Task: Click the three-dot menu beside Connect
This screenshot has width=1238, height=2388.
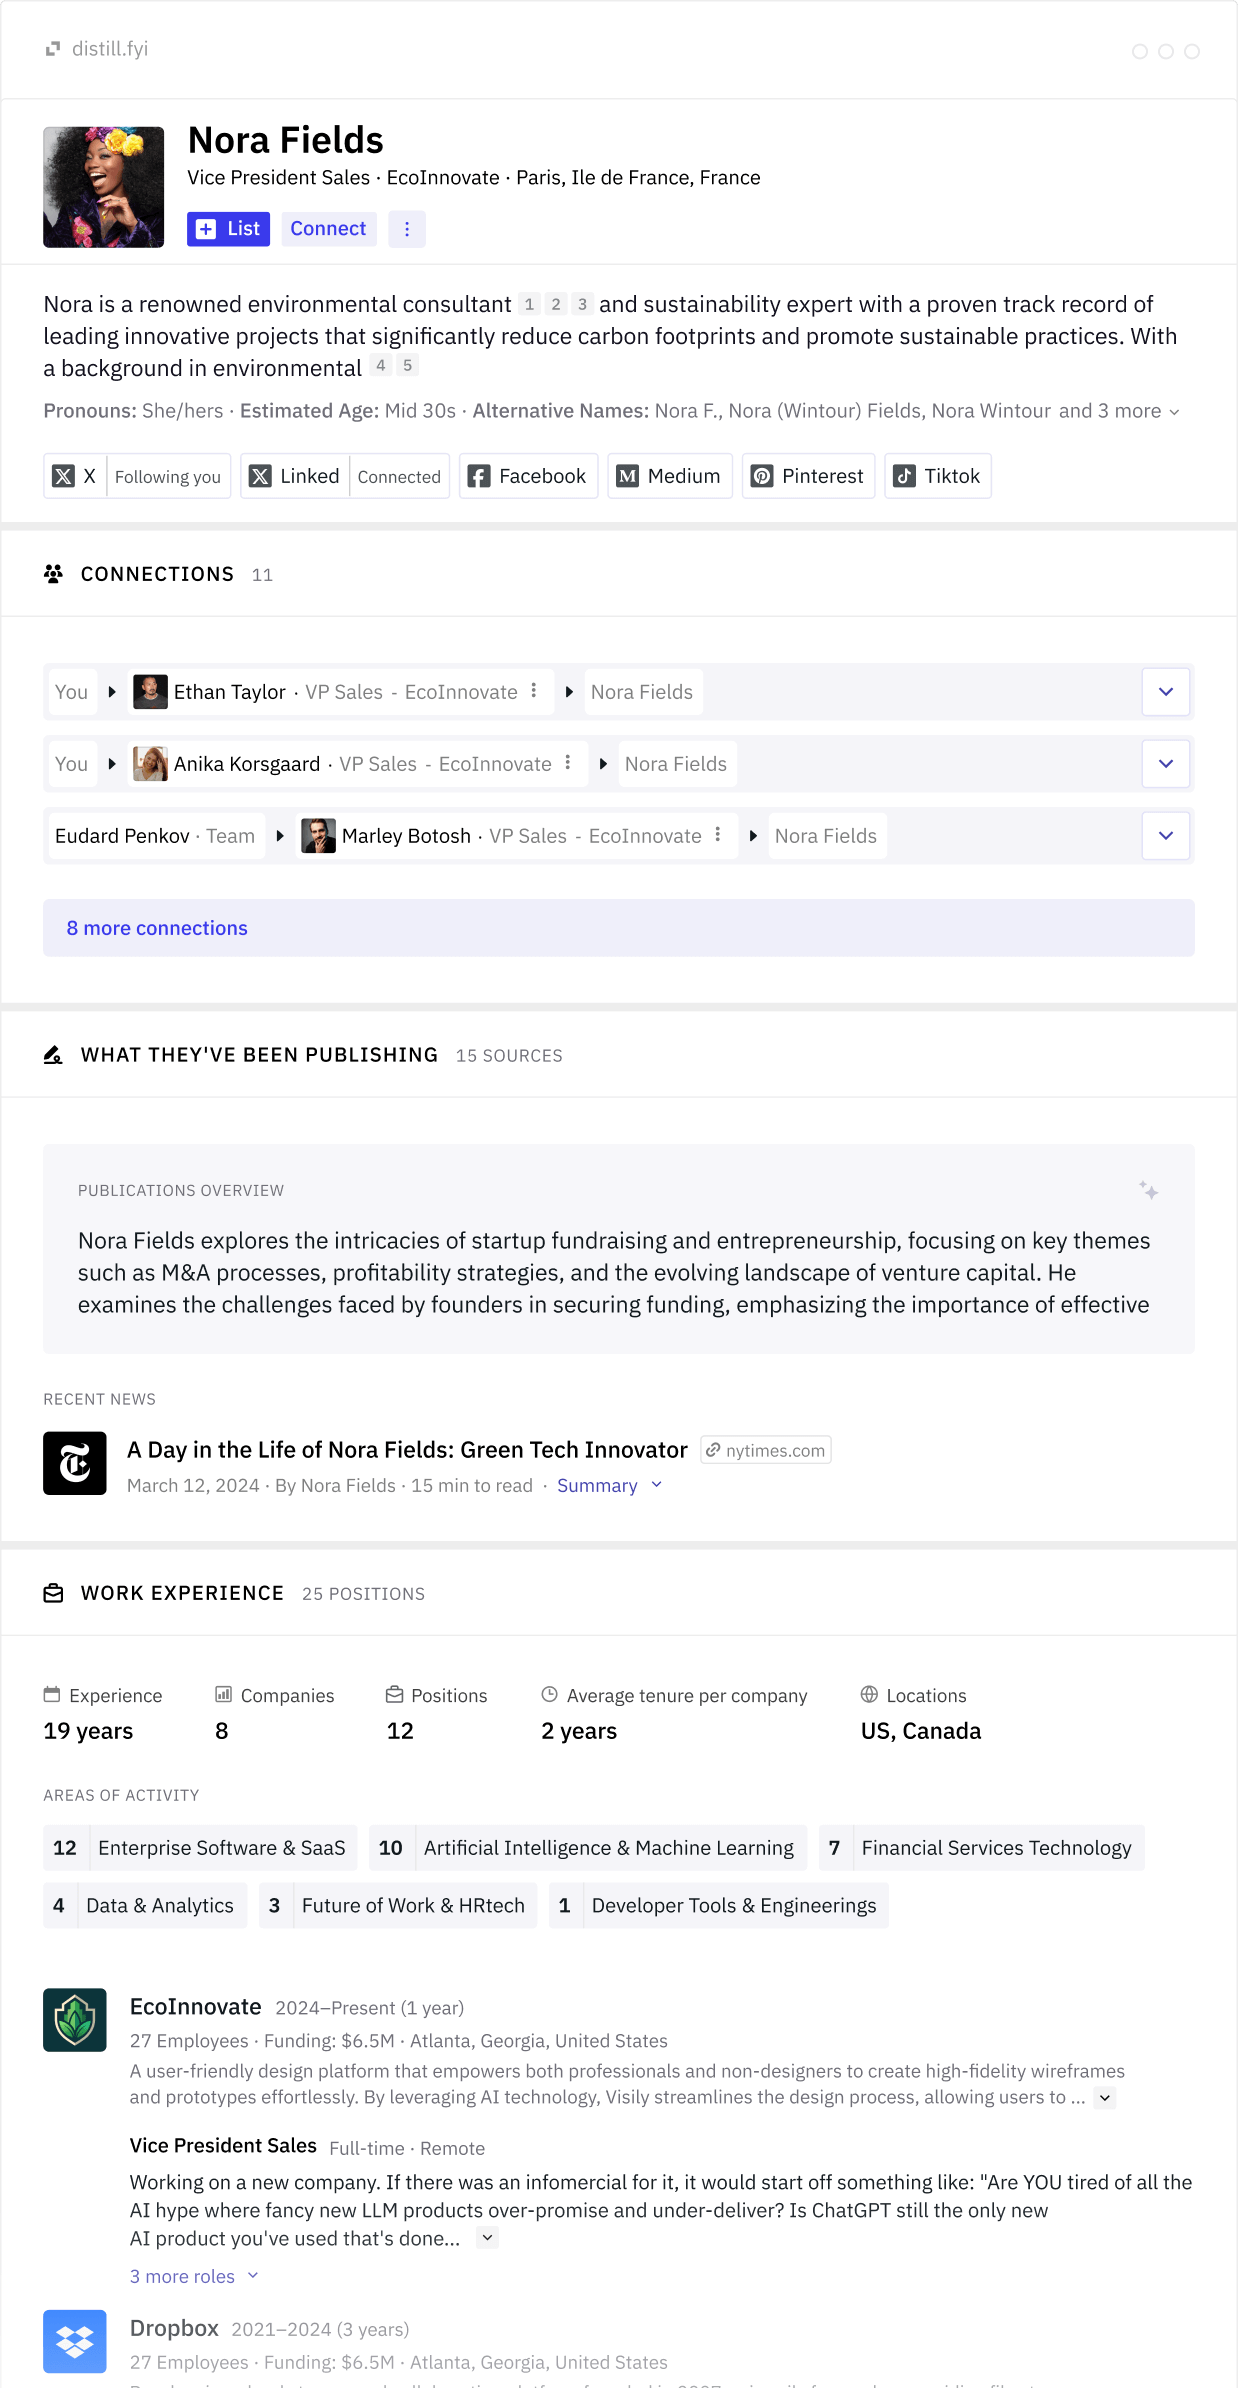Action: (406, 229)
